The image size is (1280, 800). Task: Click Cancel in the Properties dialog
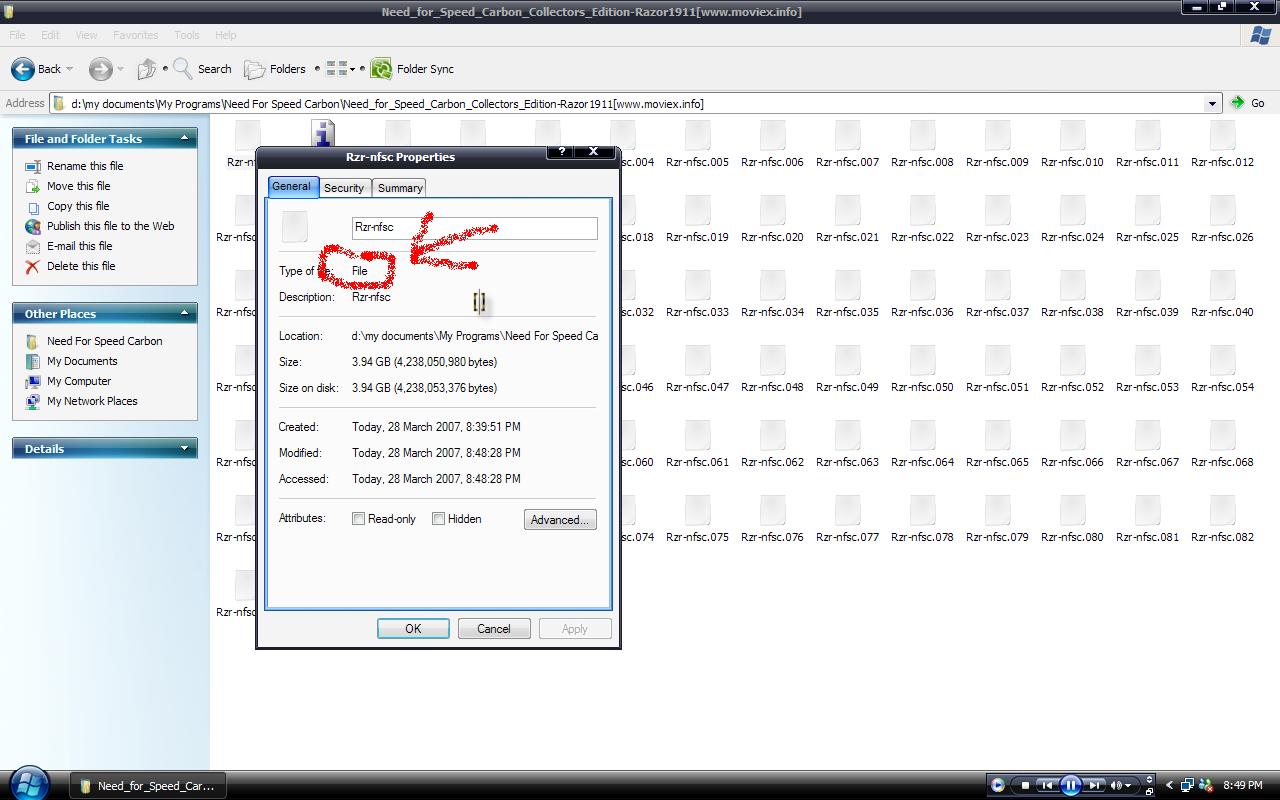(x=494, y=628)
